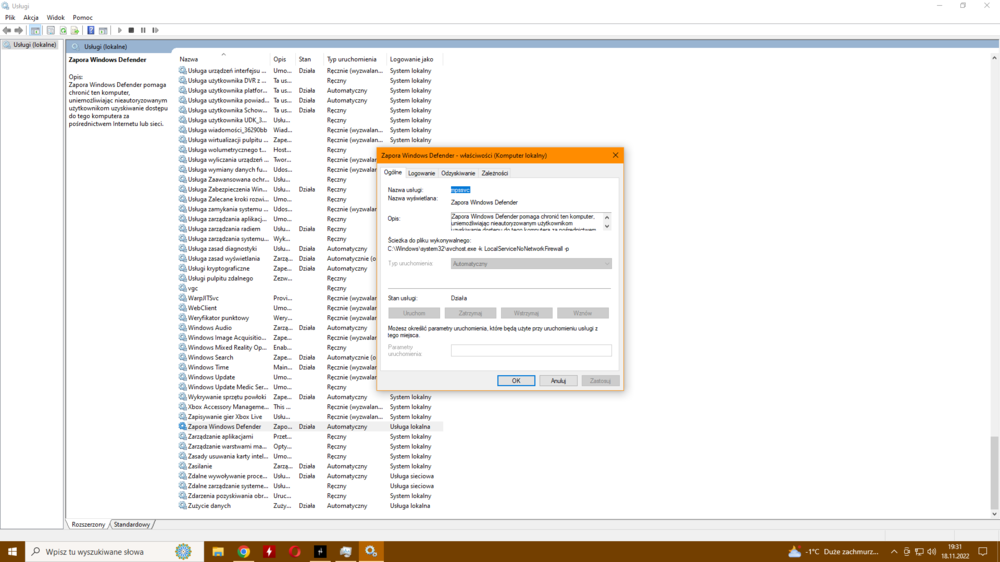Open the blue Help toolbar icon
Image resolution: width=1000 pixels, height=562 pixels.
(x=91, y=30)
